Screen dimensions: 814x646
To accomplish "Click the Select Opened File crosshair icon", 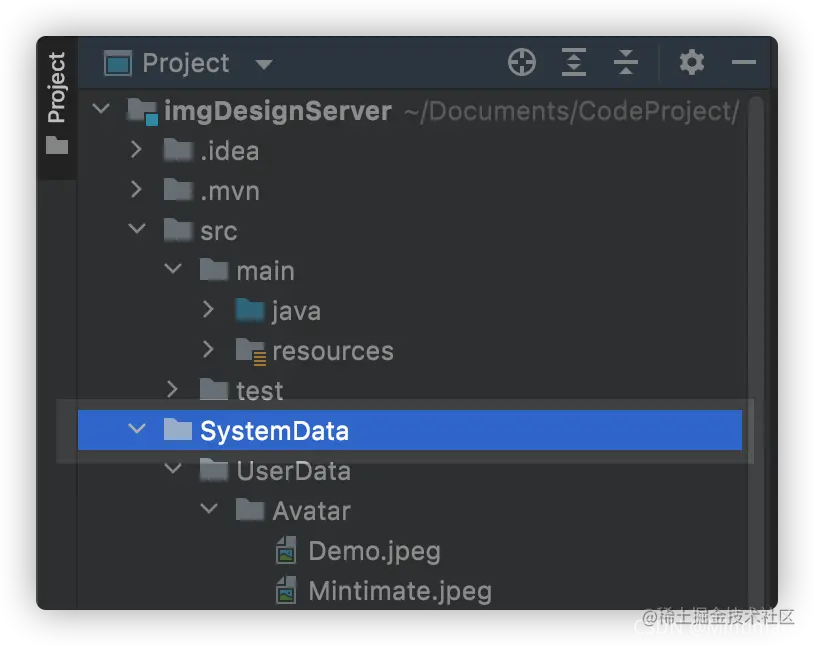I will pyautogui.click(x=522, y=63).
